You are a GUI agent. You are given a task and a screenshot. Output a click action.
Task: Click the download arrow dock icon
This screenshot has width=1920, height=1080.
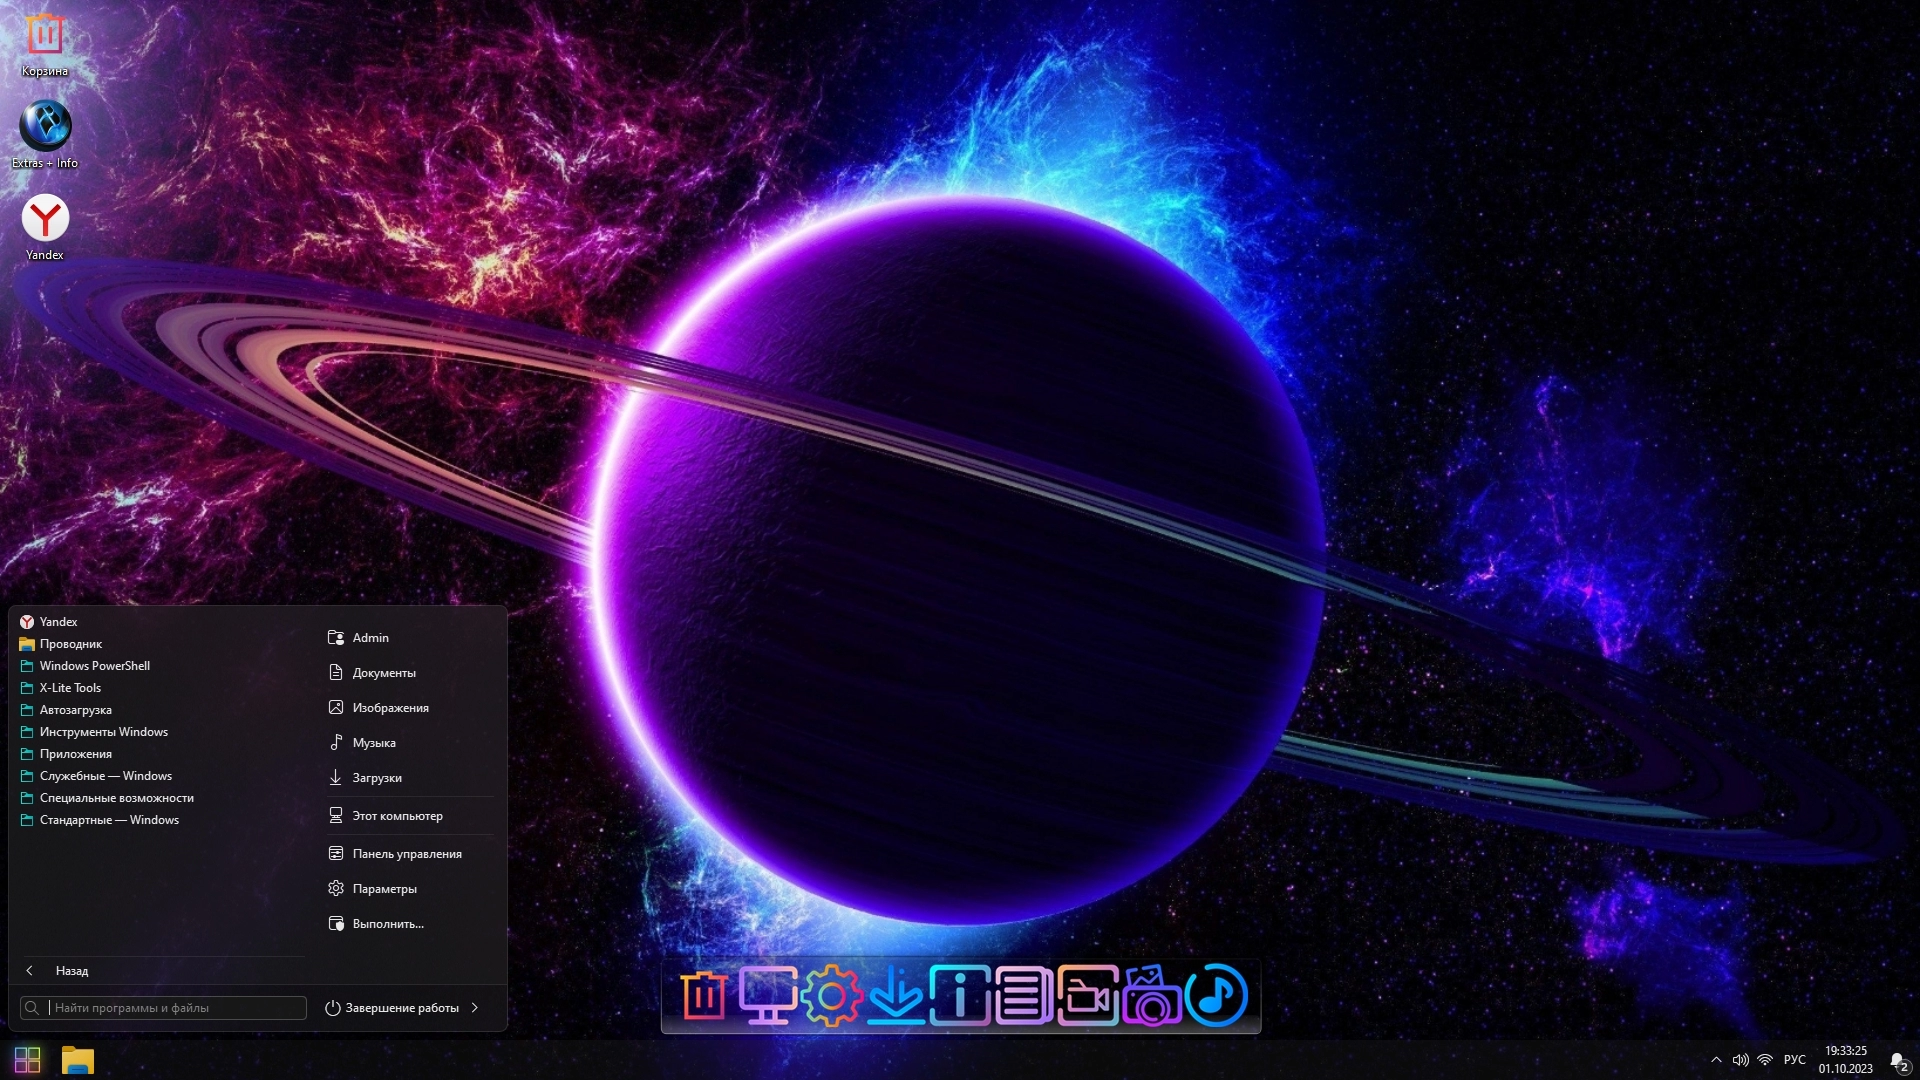[895, 996]
